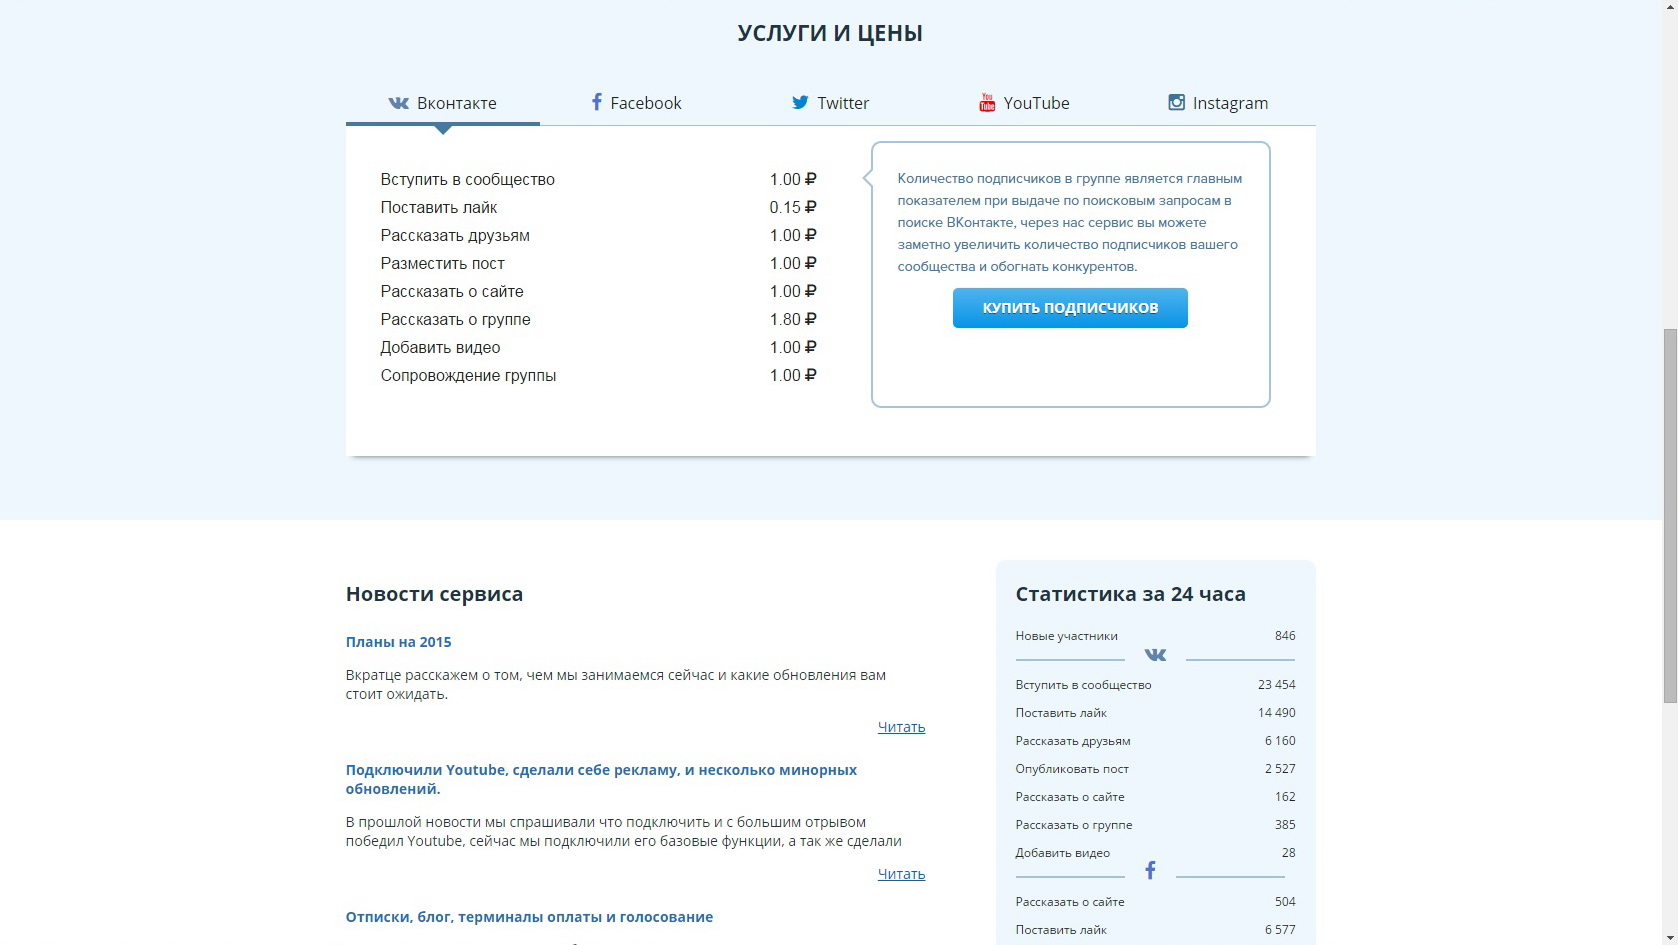The width and height of the screenshot is (1678, 945).
Task: Click the VK logo icon in the Вконтакте tab
Action: [x=398, y=103]
